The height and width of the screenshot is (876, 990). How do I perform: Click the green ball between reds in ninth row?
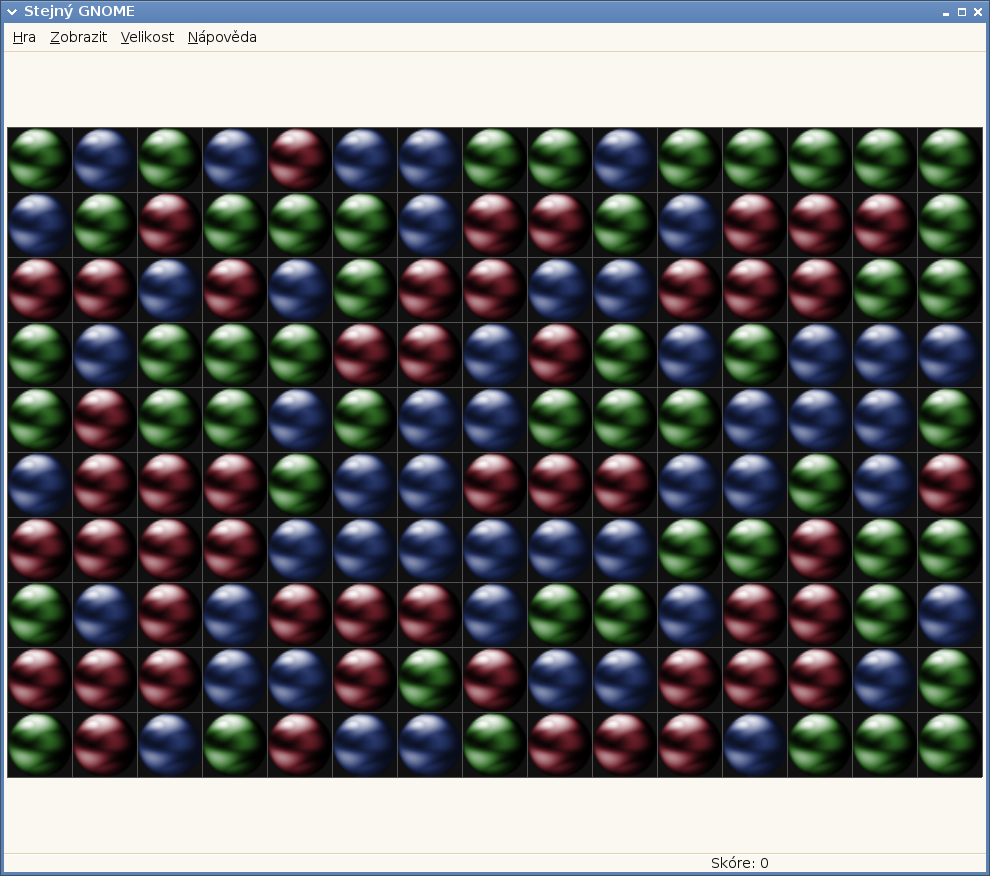pyautogui.click(x=430, y=680)
